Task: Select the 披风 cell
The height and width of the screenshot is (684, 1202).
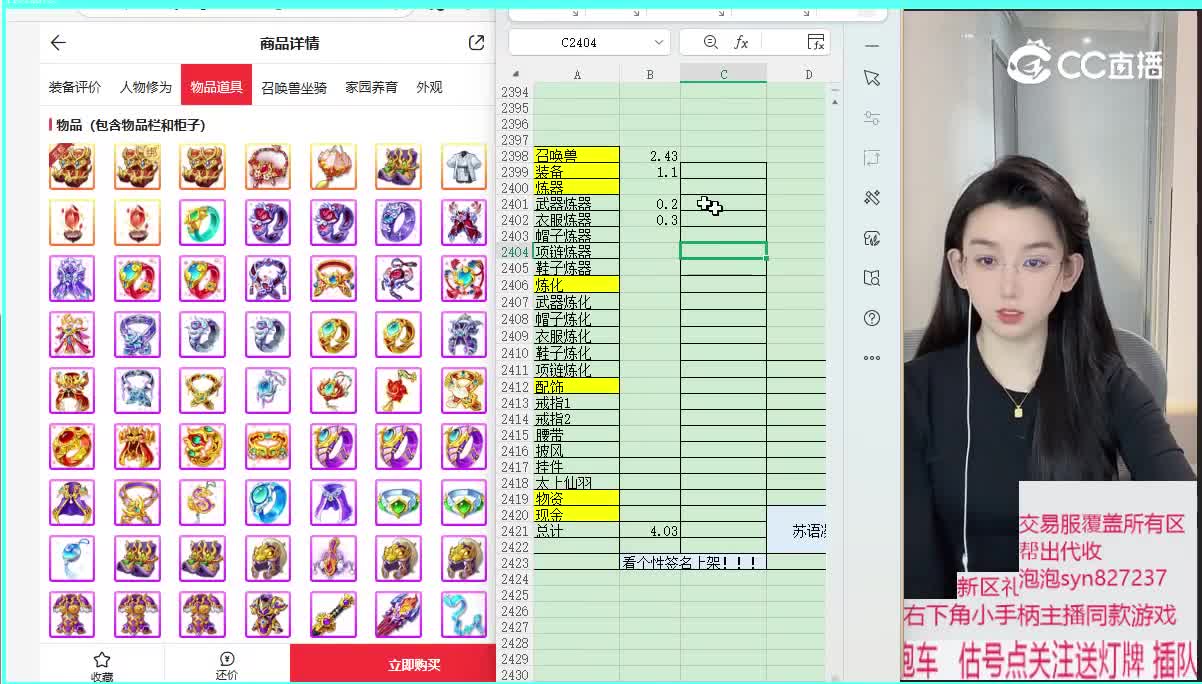Action: pyautogui.click(x=577, y=450)
